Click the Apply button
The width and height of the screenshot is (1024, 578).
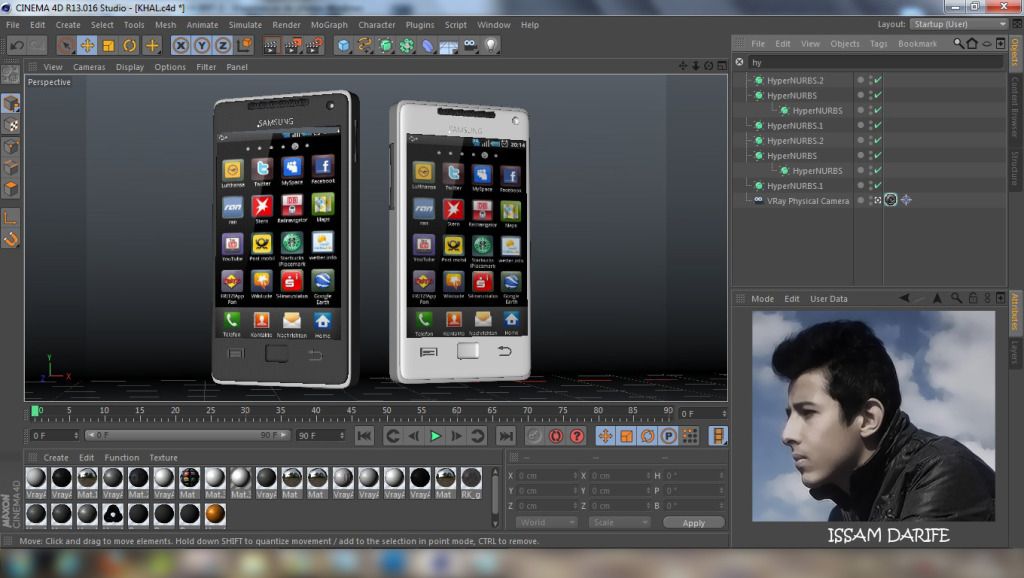coord(694,522)
